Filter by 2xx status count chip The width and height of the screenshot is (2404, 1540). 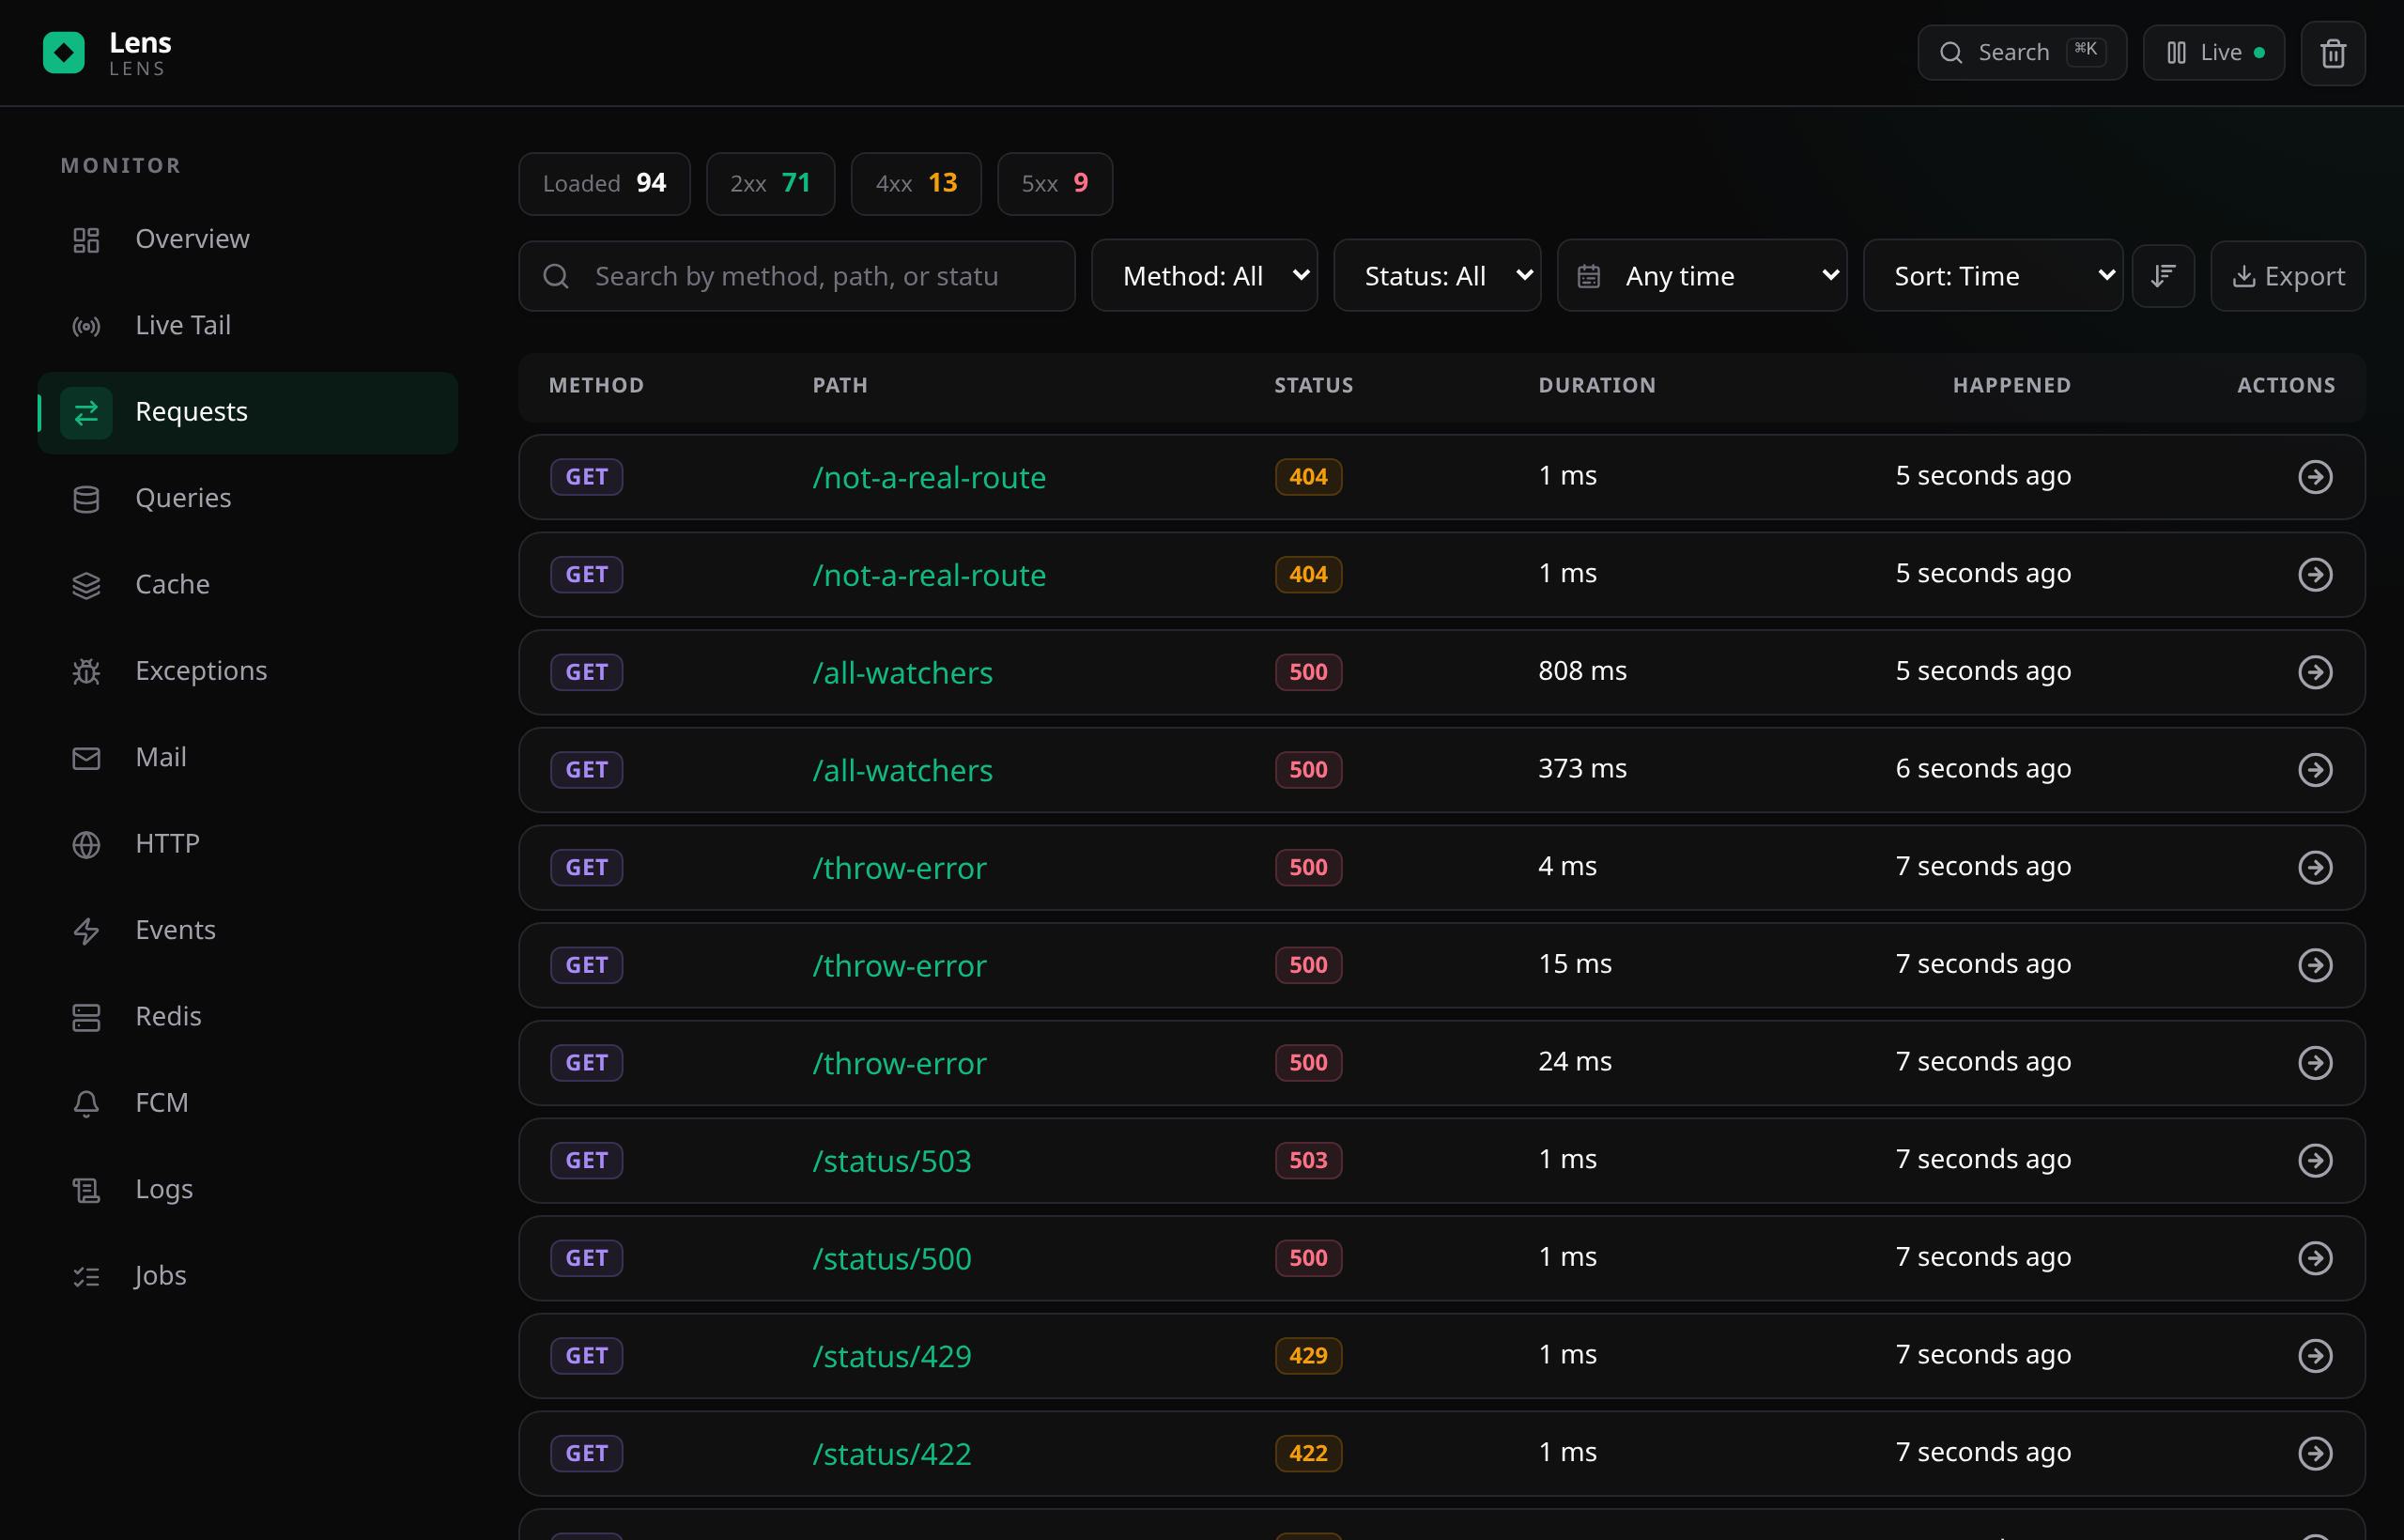coord(770,184)
